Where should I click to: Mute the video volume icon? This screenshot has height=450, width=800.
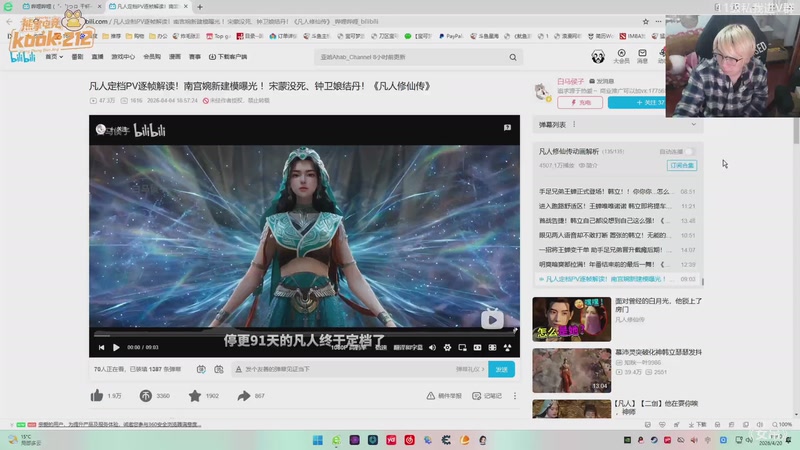coord(432,347)
